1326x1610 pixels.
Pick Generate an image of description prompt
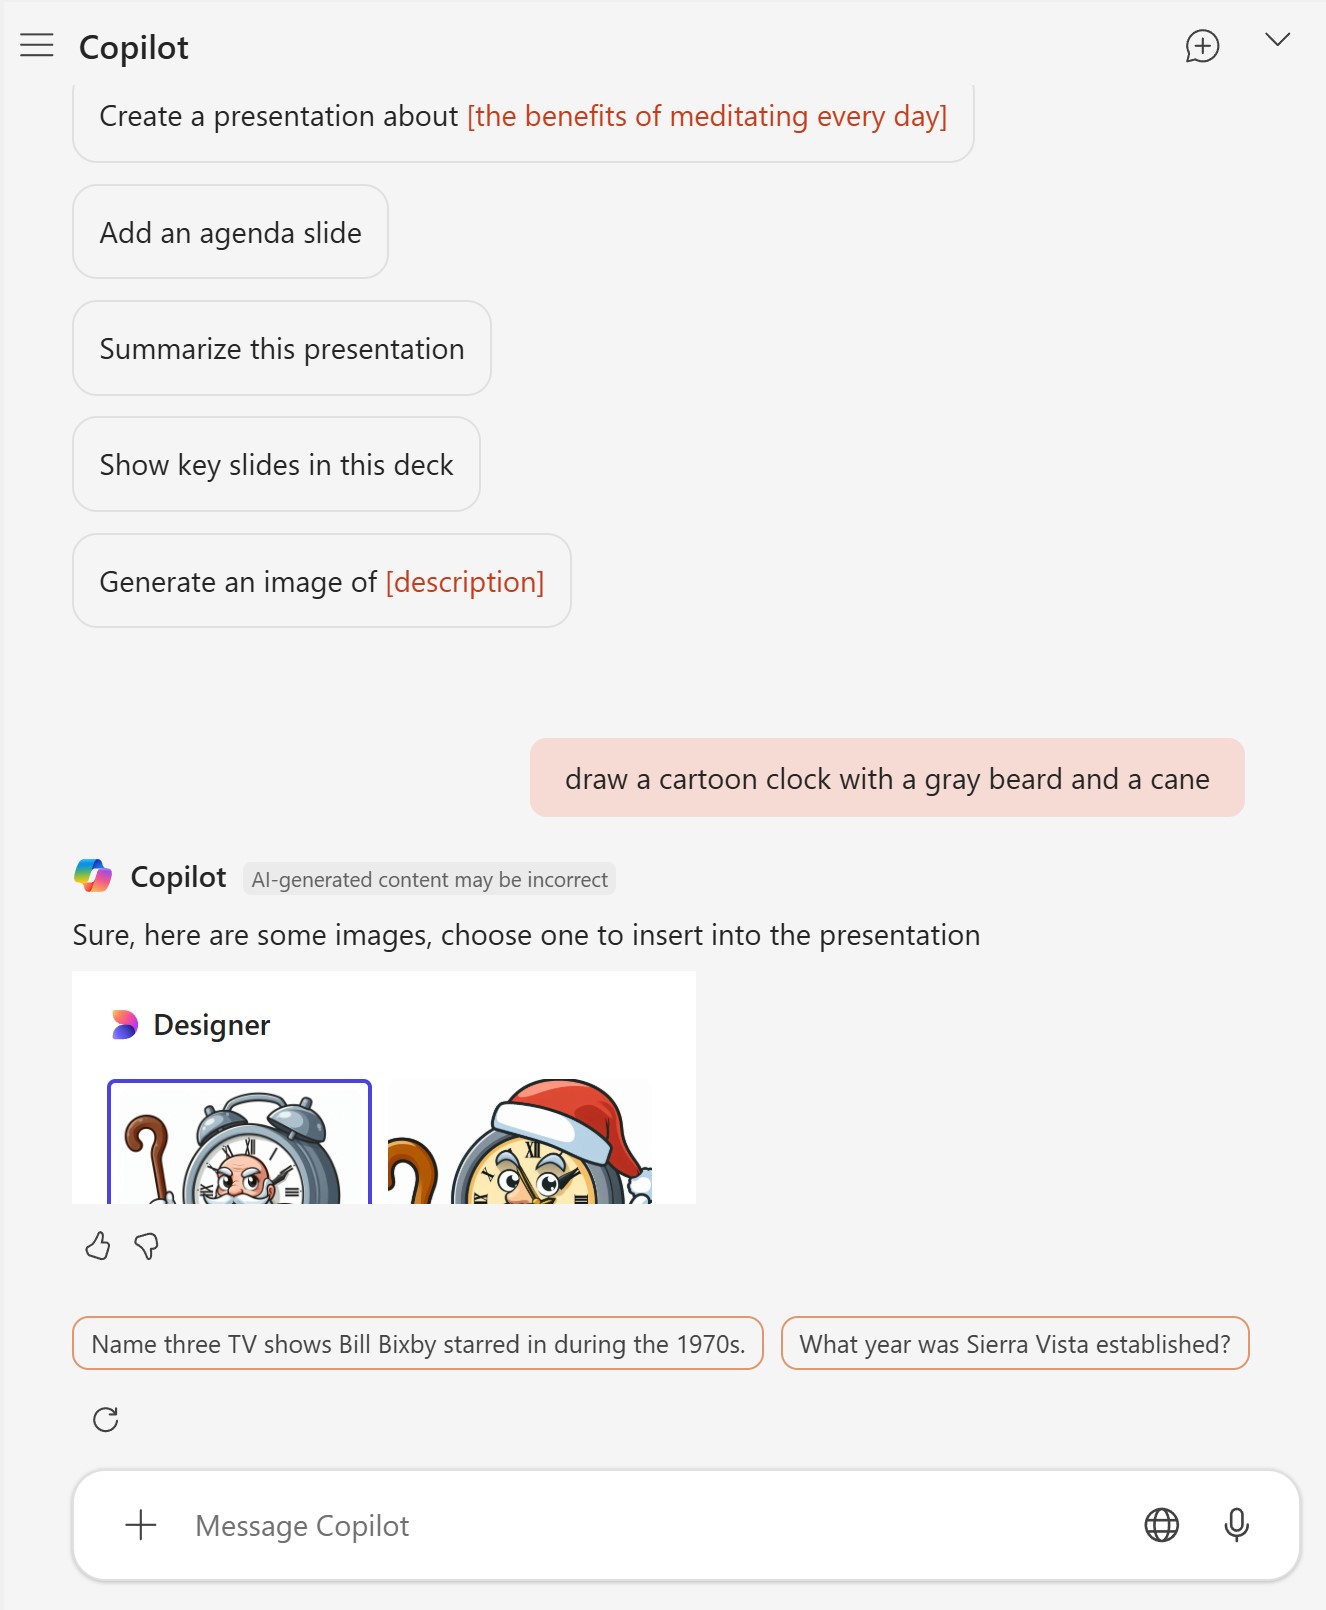tap(322, 581)
